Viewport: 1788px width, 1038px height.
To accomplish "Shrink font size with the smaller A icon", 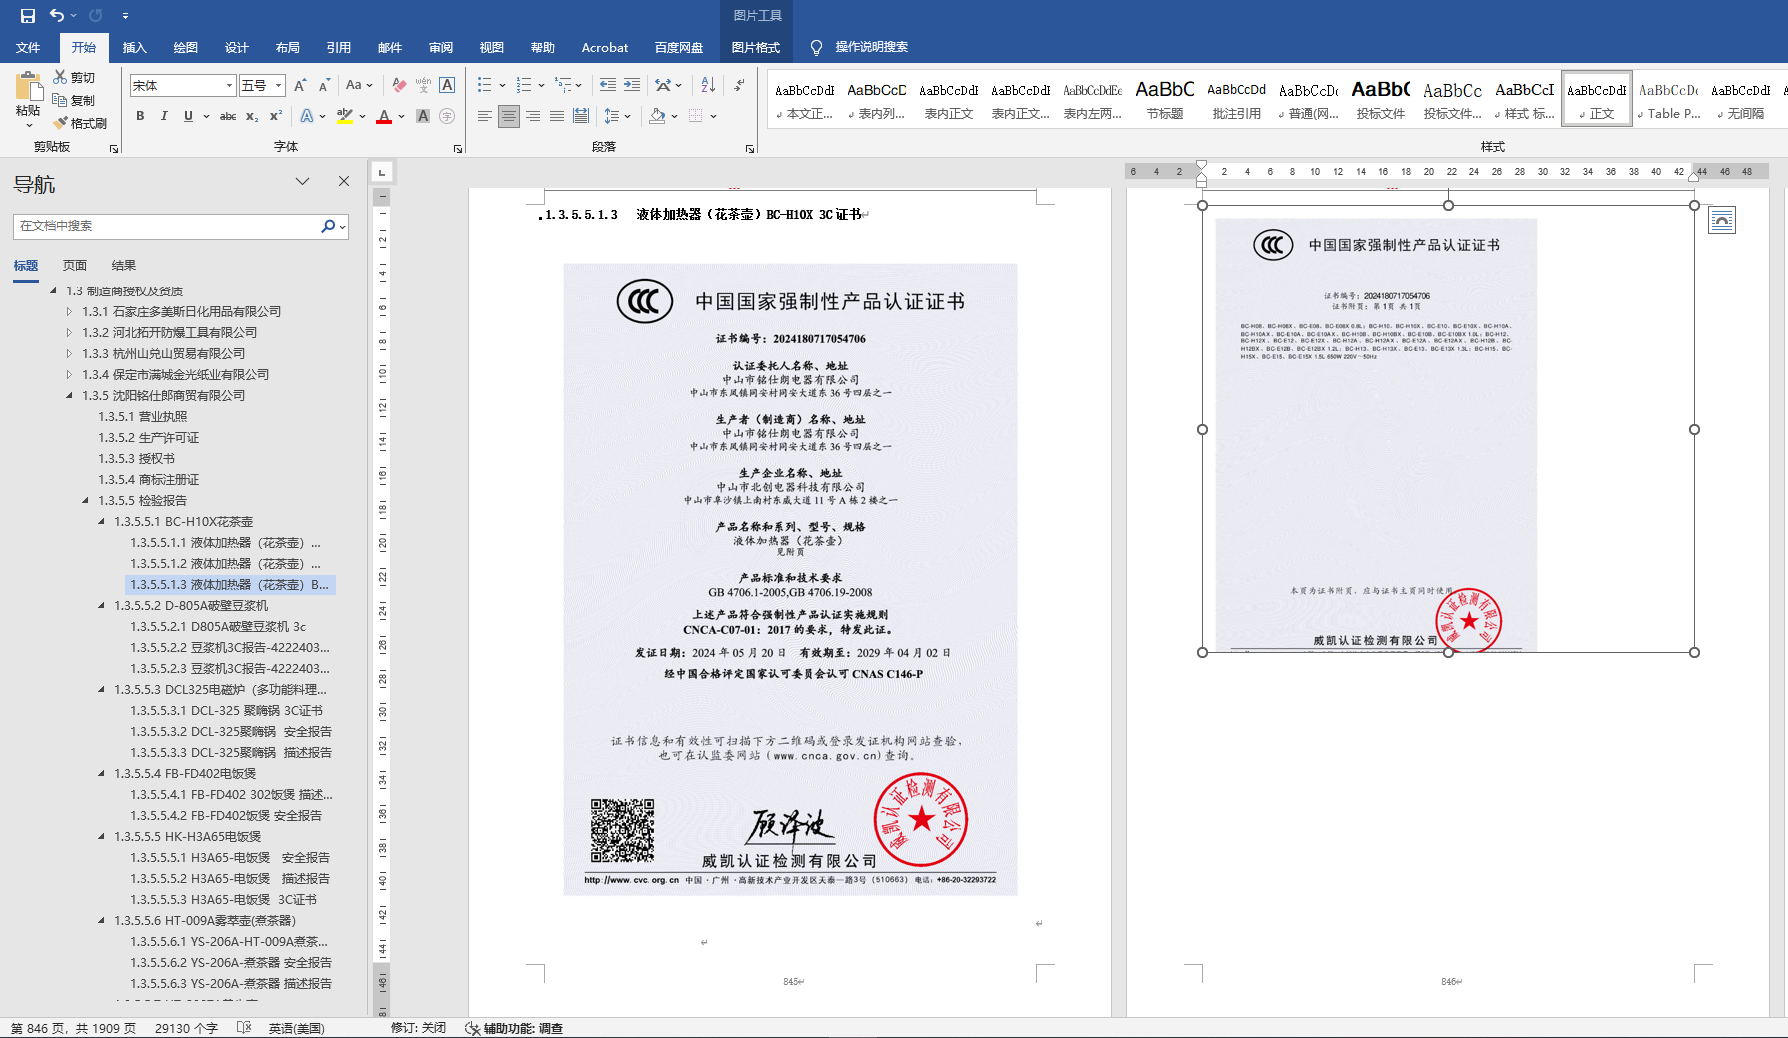I will (324, 86).
